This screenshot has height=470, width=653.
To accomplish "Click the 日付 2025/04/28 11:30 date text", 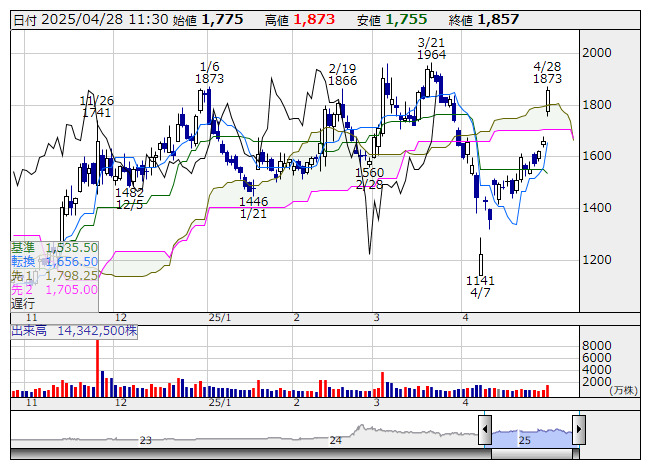I will coord(91,19).
